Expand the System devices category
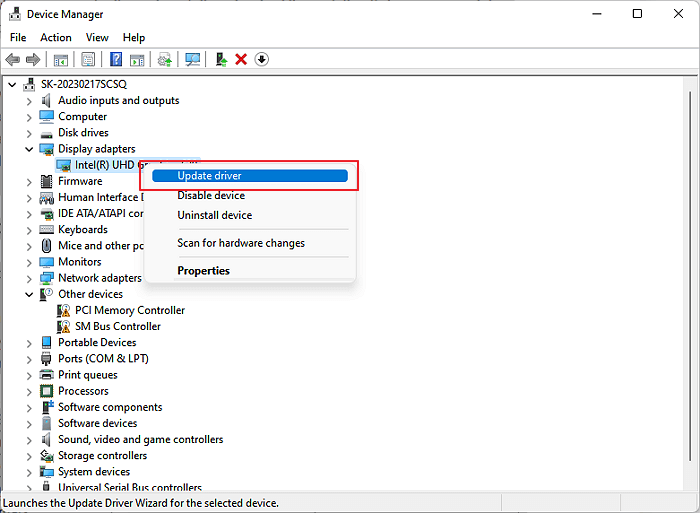The width and height of the screenshot is (700, 513). coord(29,472)
